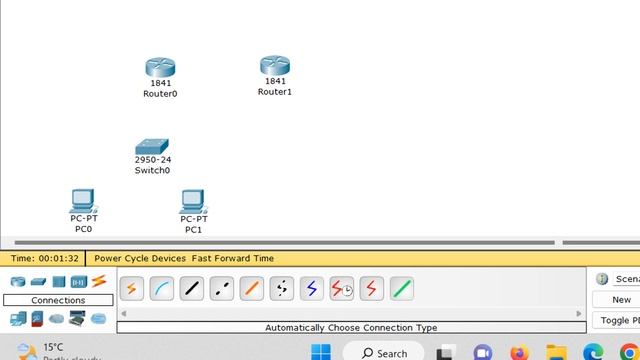Open the End Devices category

pyautogui.click(x=18, y=318)
